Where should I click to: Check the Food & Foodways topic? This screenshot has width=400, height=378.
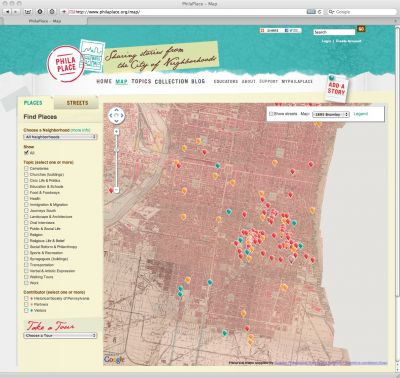point(26,193)
